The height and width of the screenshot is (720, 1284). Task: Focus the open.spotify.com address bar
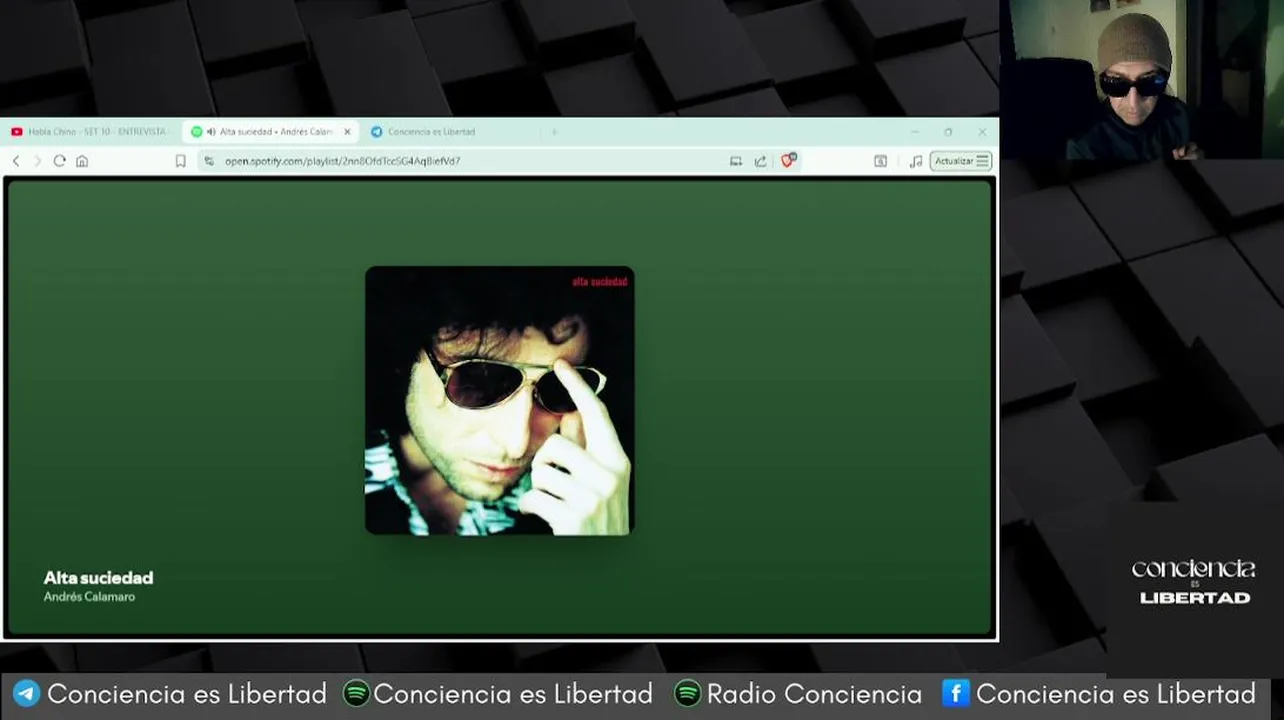pyautogui.click(x=500, y=161)
